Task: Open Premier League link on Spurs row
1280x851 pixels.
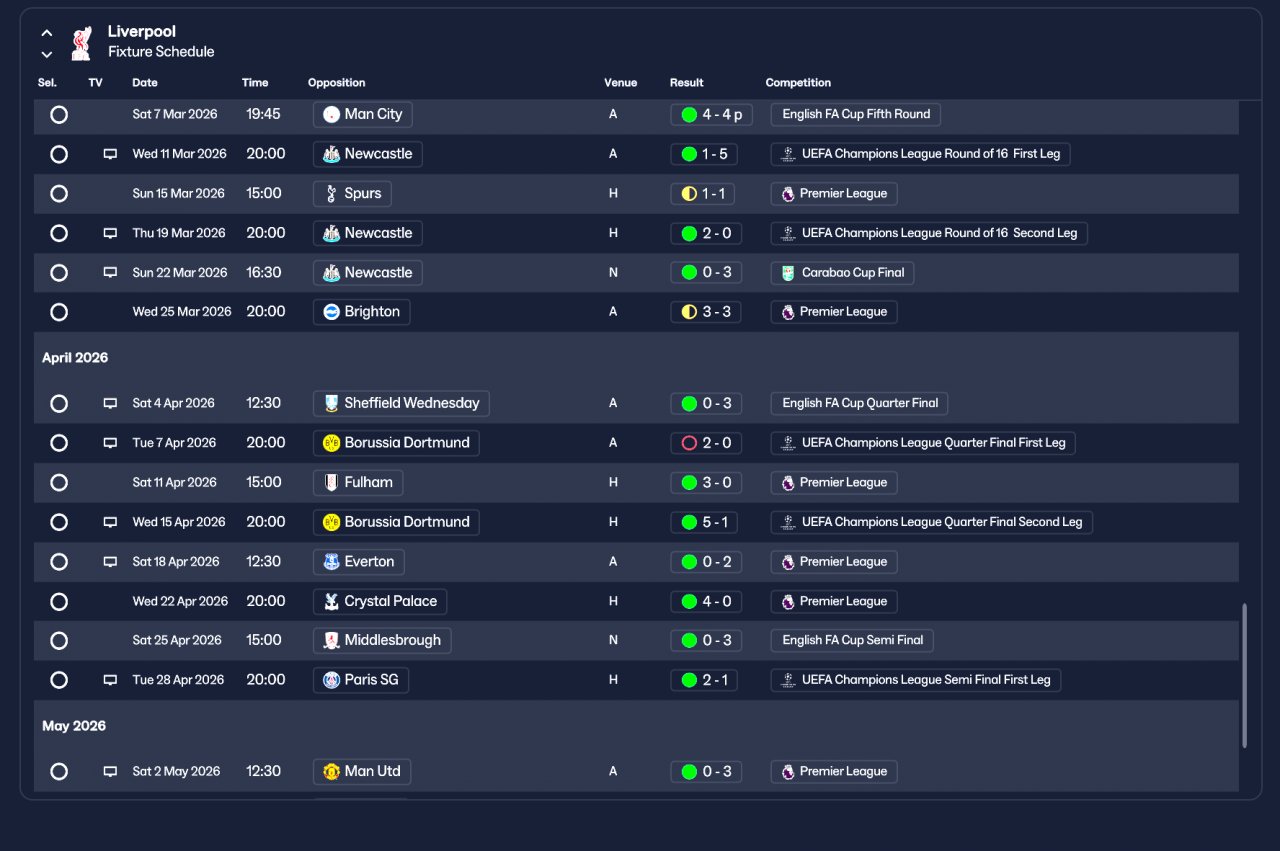Action: tap(834, 193)
